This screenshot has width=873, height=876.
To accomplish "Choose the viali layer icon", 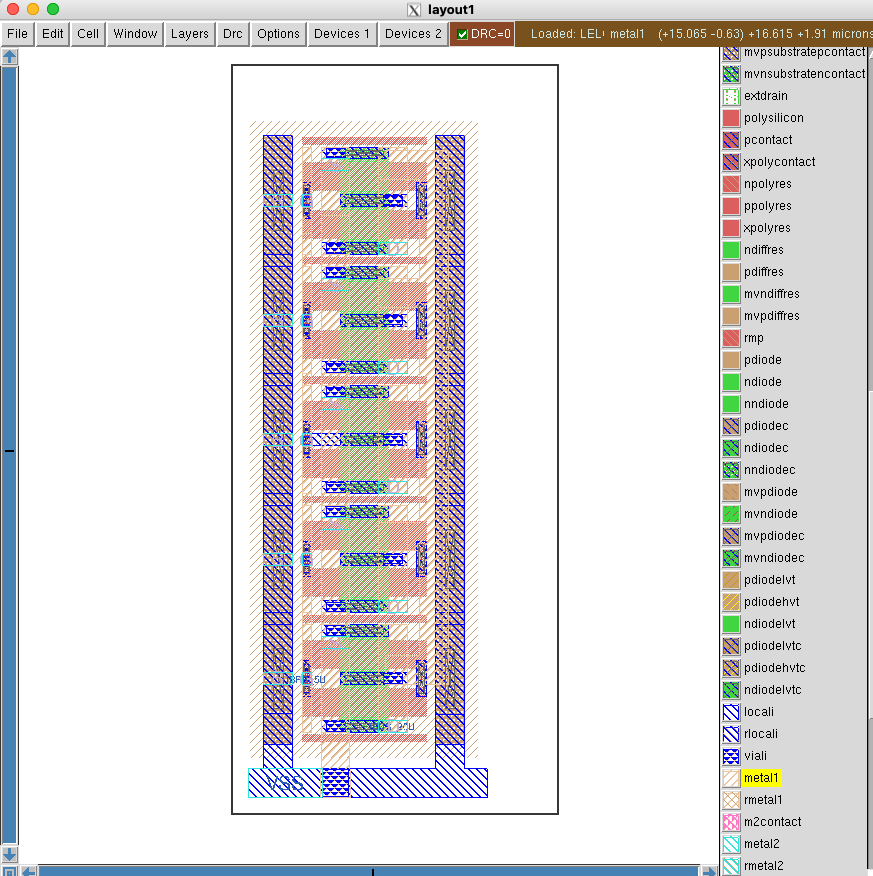I will coord(731,756).
